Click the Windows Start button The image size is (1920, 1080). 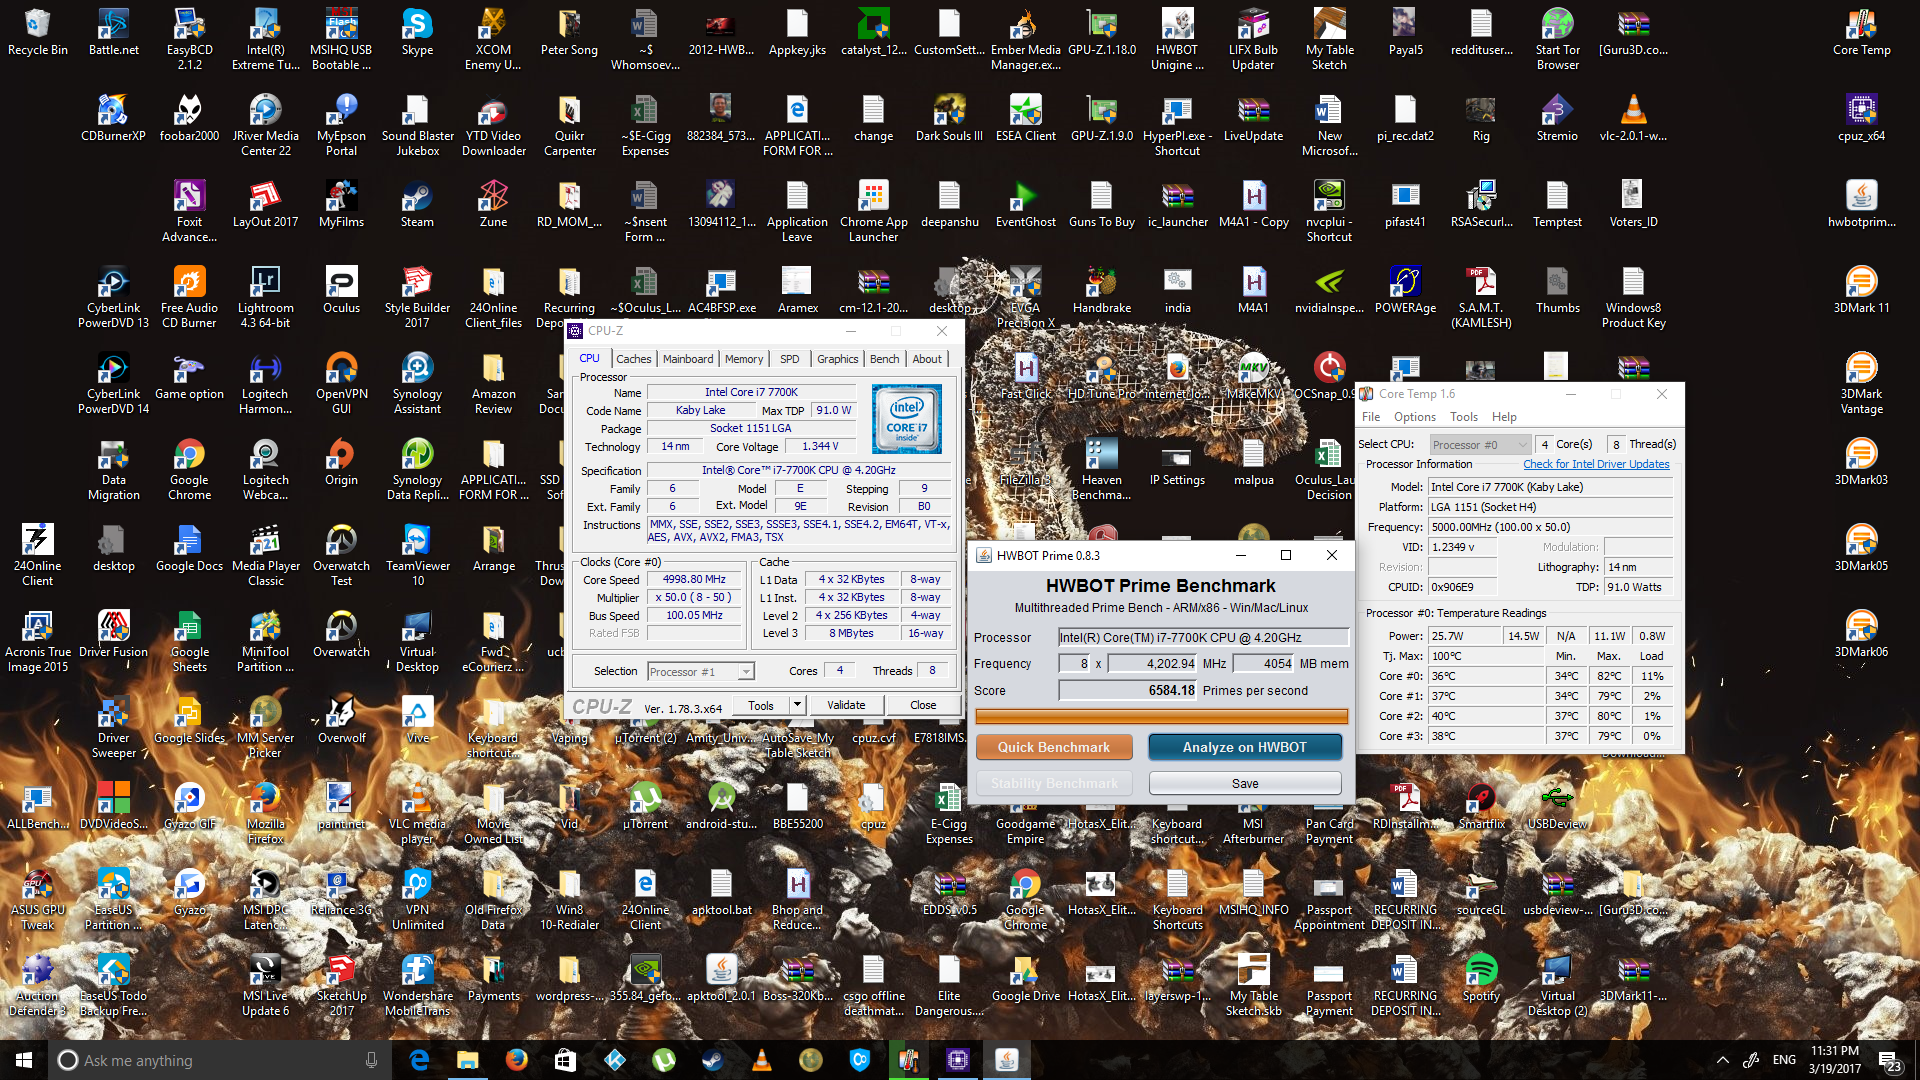tap(24, 1060)
